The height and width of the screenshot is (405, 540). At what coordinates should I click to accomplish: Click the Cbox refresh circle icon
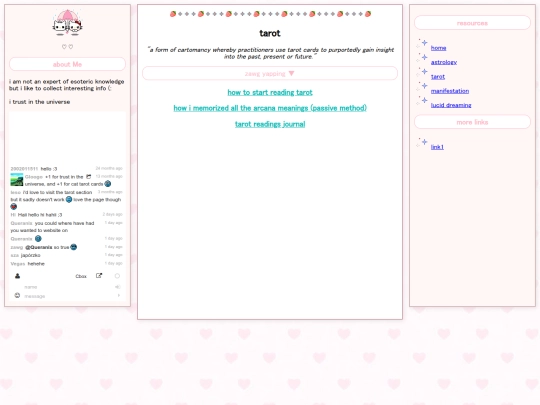tap(117, 276)
